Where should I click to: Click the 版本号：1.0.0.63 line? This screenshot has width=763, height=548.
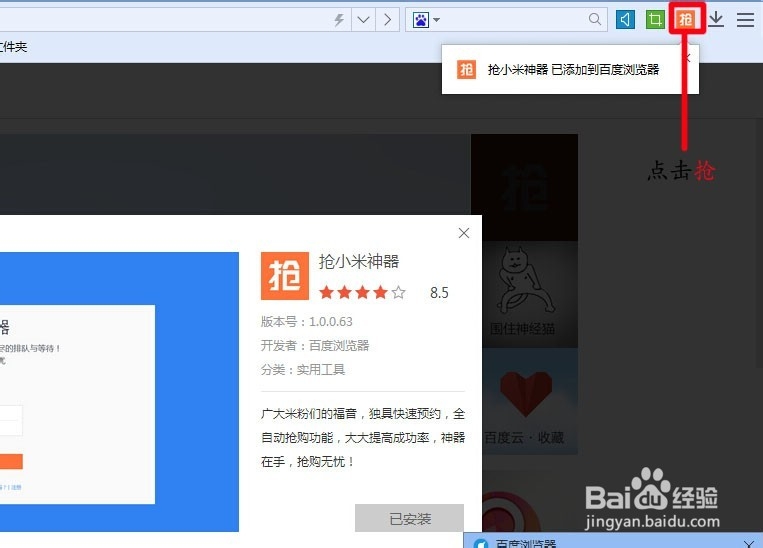click(307, 322)
